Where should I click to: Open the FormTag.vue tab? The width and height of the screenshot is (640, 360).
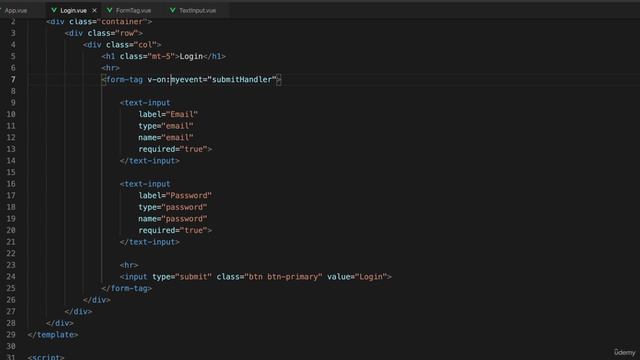(x=133, y=10)
